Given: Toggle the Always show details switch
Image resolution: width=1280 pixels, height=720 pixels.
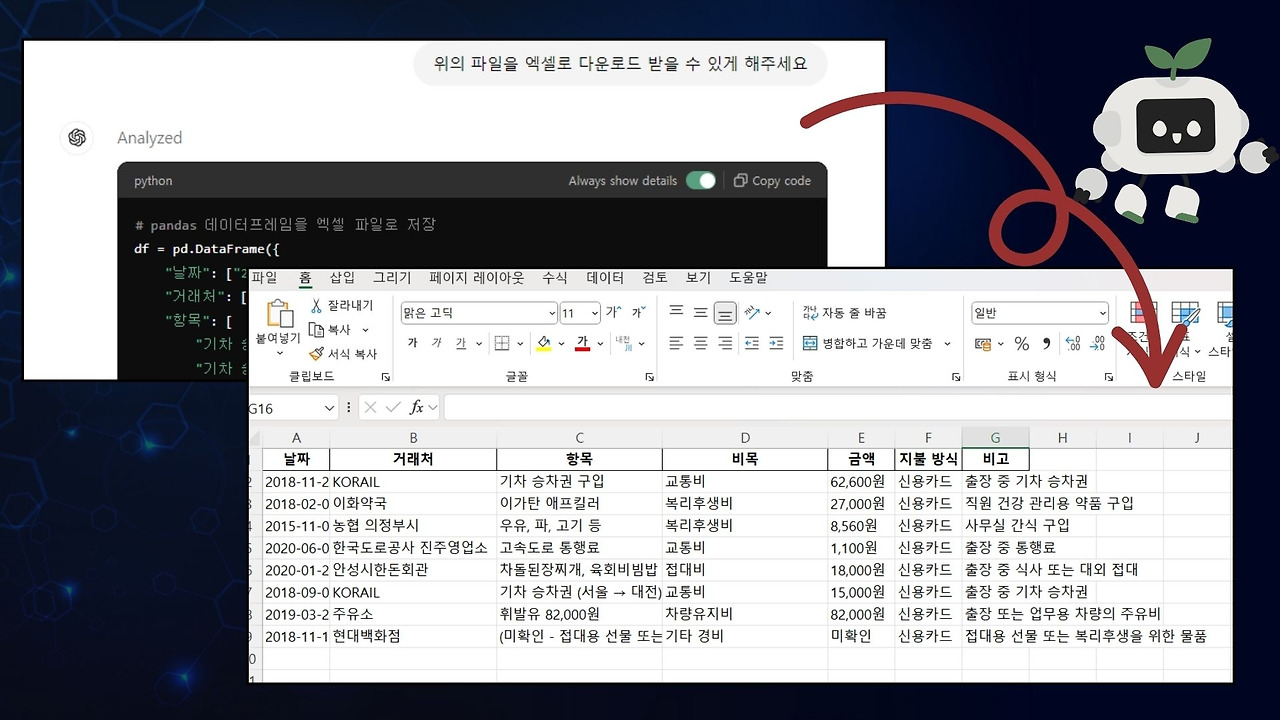Looking at the screenshot, I should point(701,181).
